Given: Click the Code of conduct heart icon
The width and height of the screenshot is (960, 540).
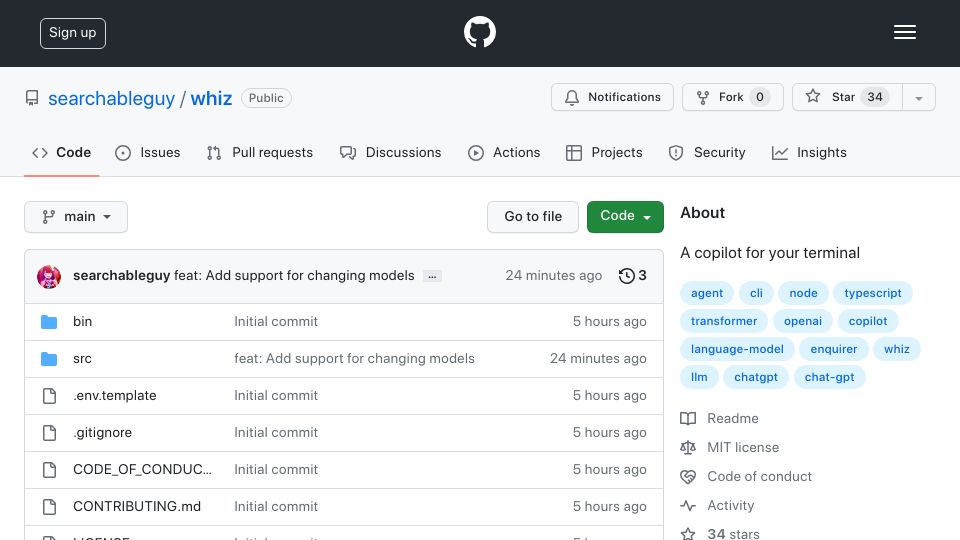Looking at the screenshot, I should [x=688, y=476].
